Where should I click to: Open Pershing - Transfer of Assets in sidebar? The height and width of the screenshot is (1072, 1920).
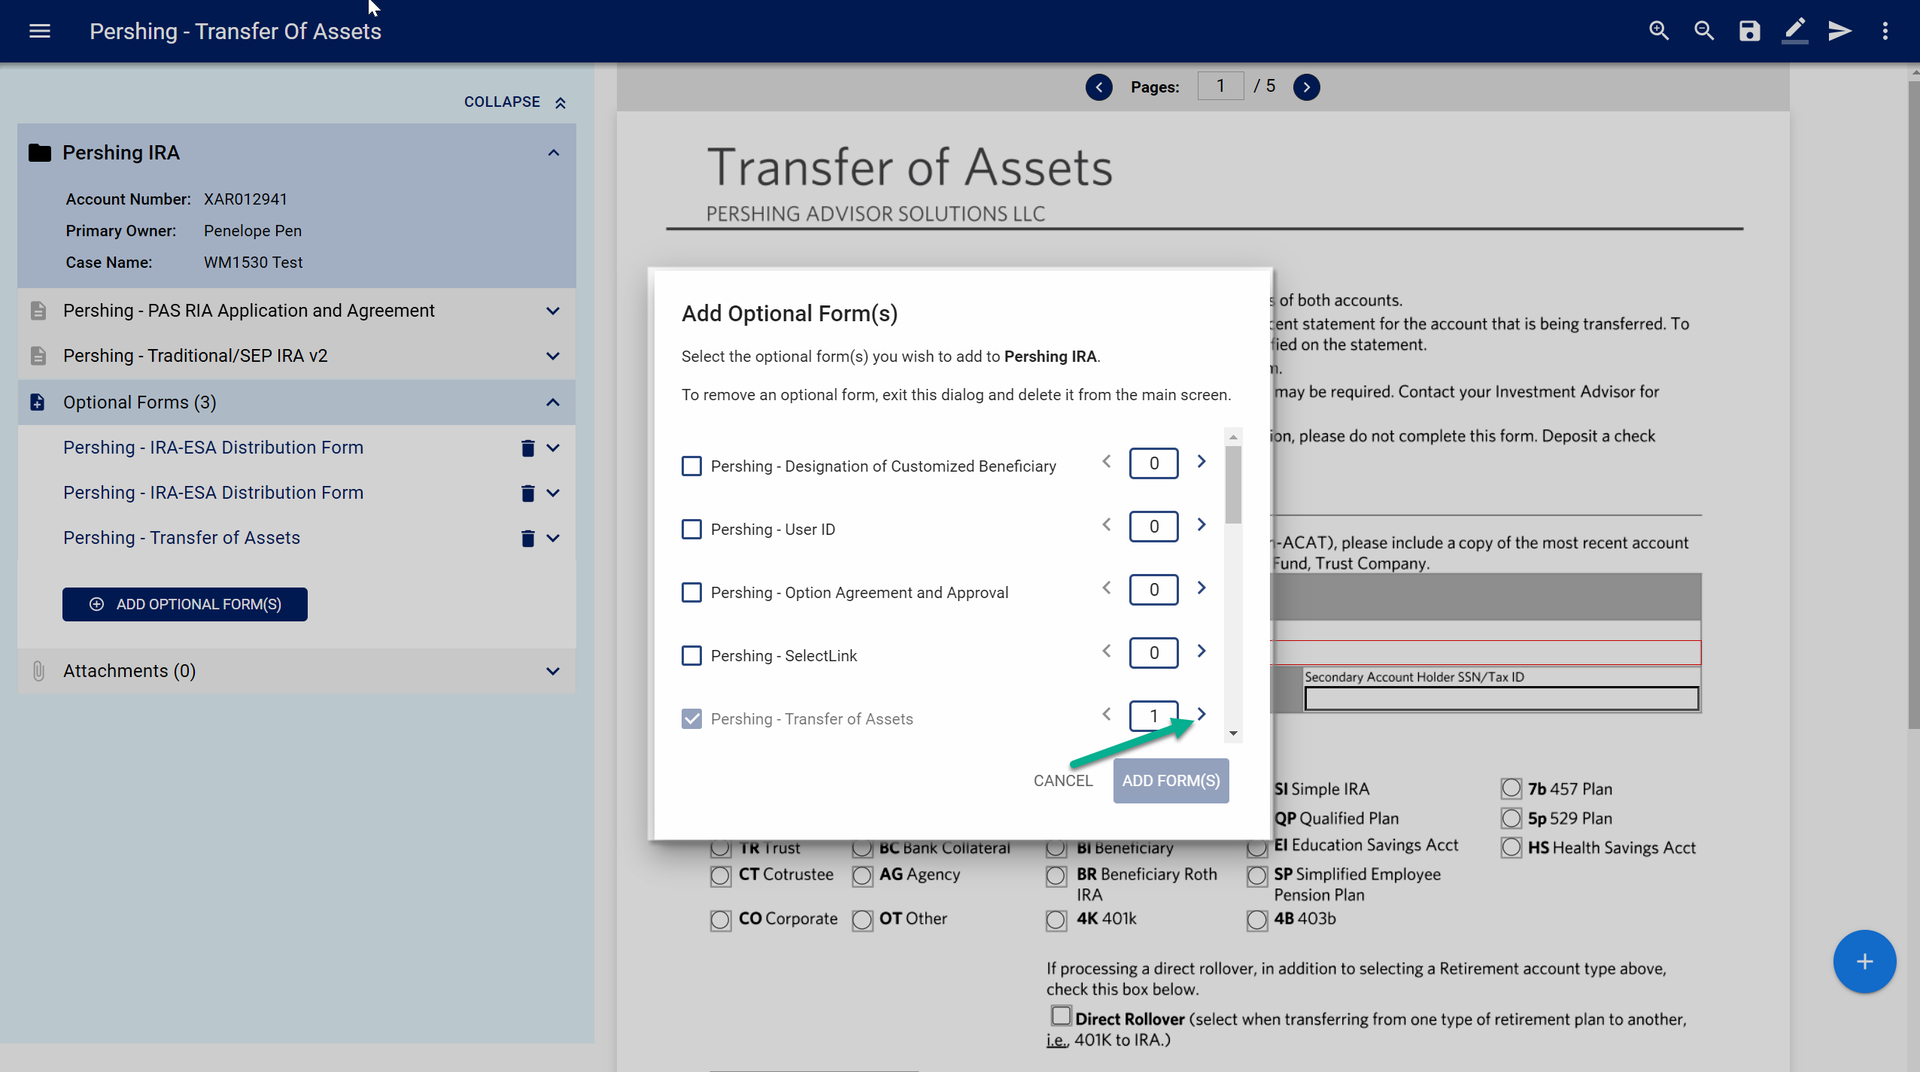pyautogui.click(x=181, y=538)
